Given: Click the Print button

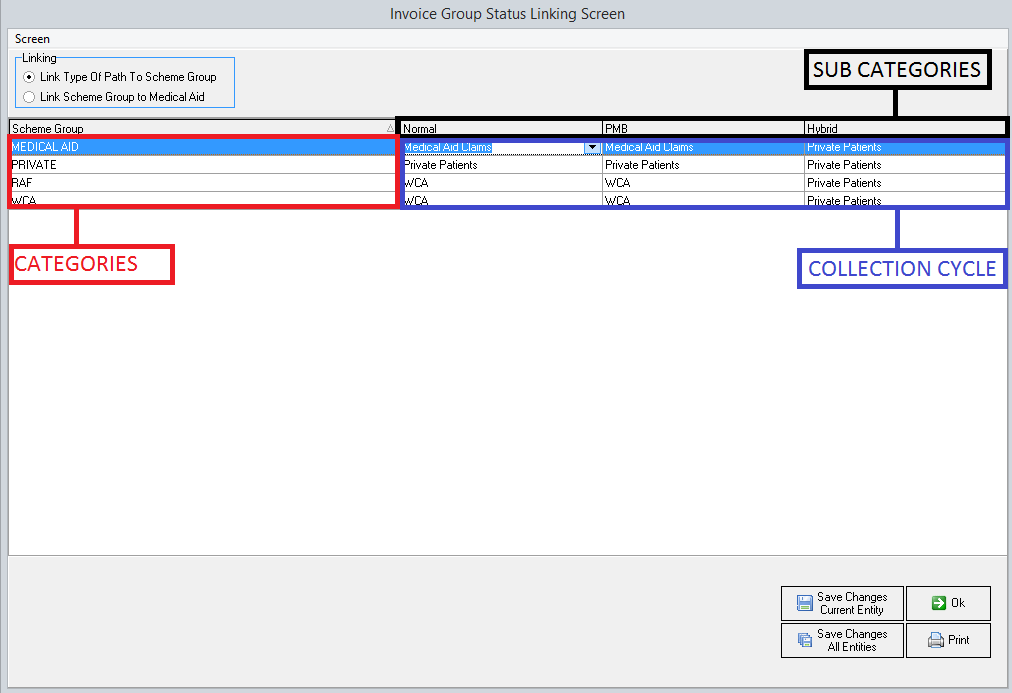Looking at the screenshot, I should 948,640.
